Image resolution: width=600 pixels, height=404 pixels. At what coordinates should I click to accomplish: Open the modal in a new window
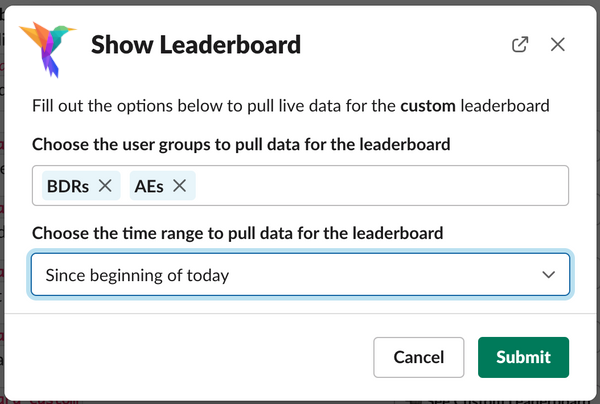[520, 44]
